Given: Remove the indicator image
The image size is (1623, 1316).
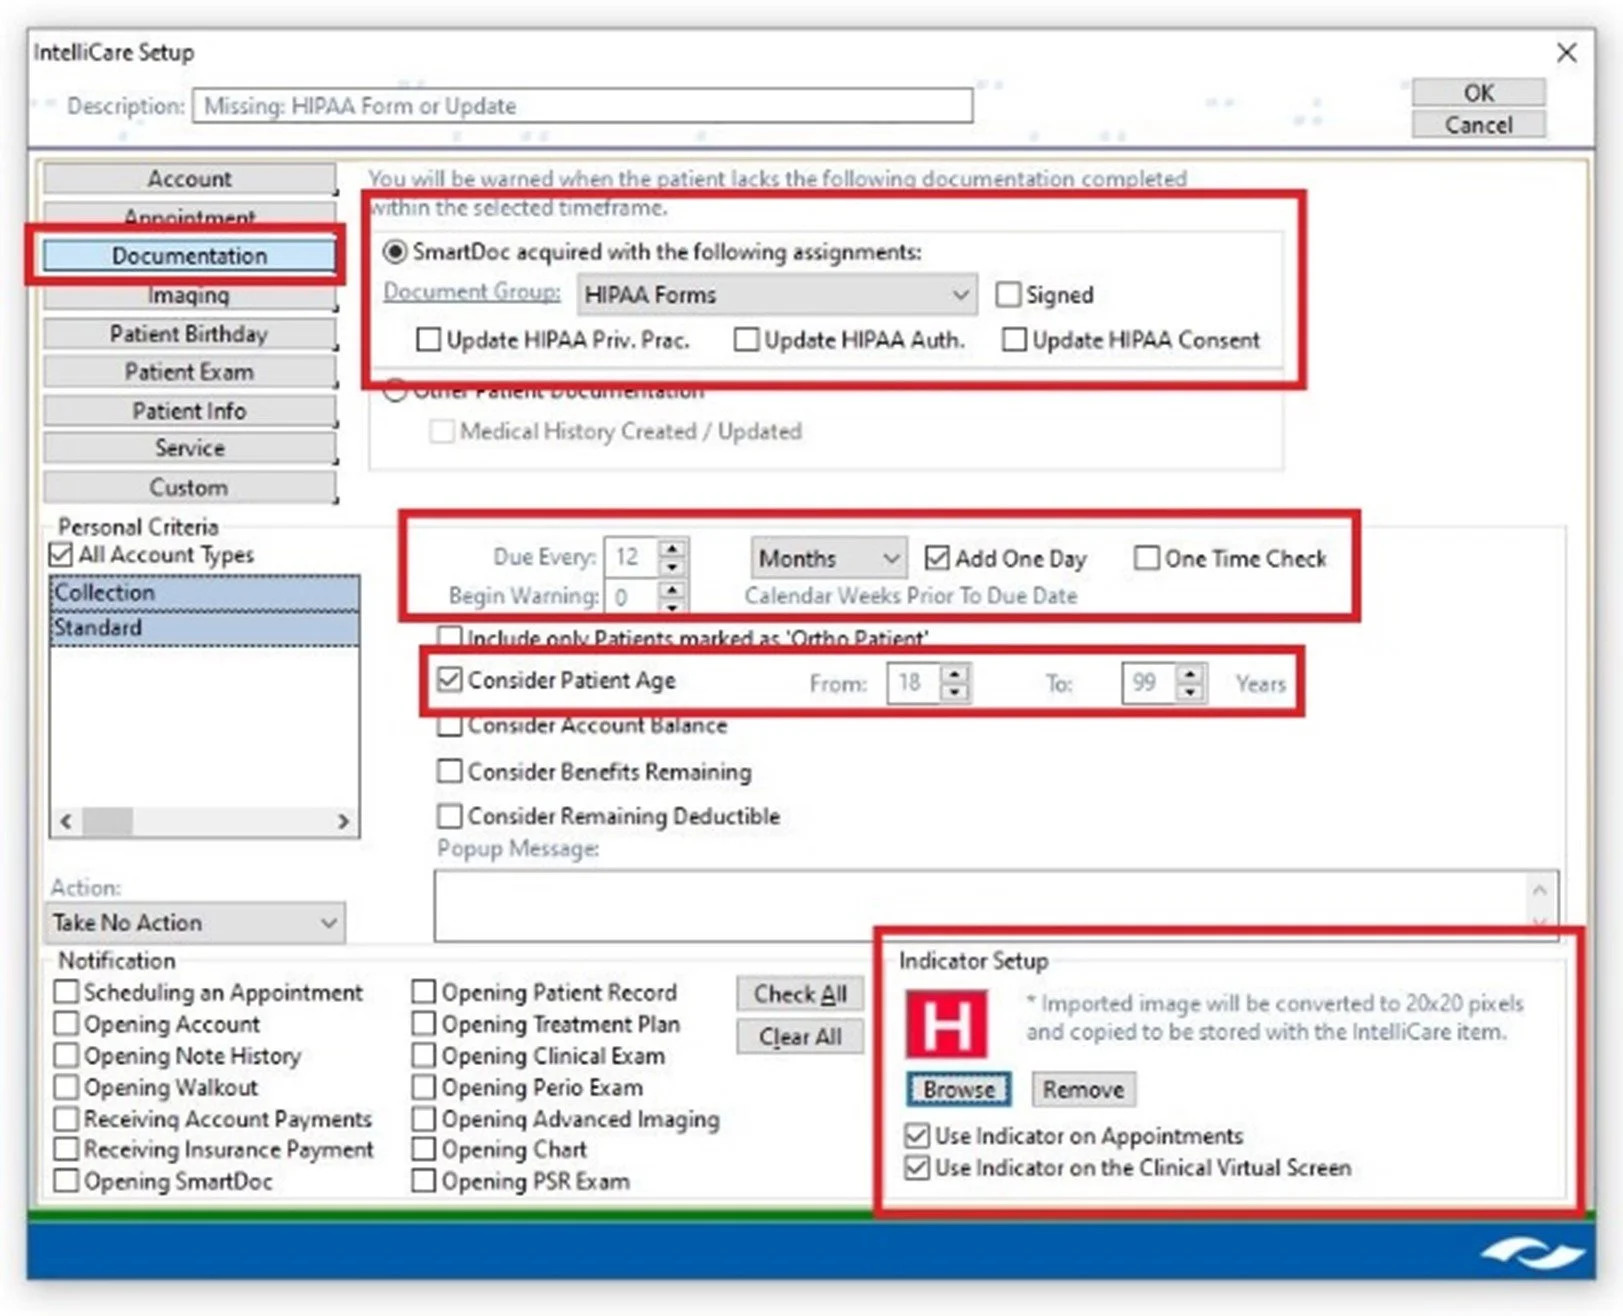Looking at the screenshot, I should coord(1083,1089).
